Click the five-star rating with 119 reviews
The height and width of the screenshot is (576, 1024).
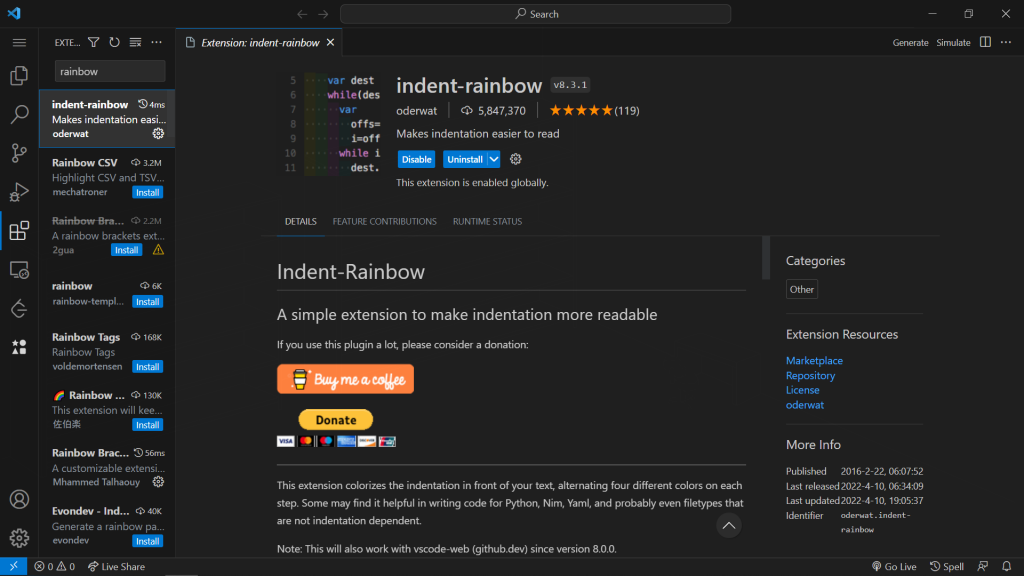click(594, 110)
